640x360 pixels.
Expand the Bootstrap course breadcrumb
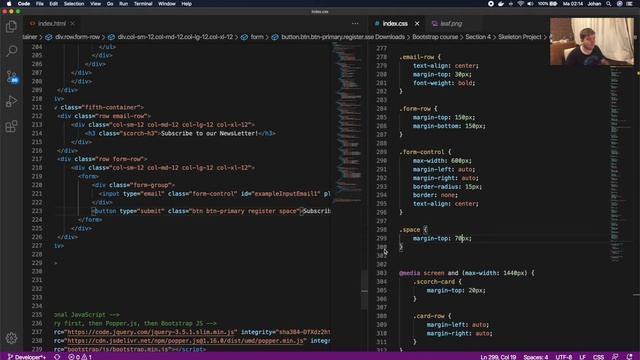[435, 37]
